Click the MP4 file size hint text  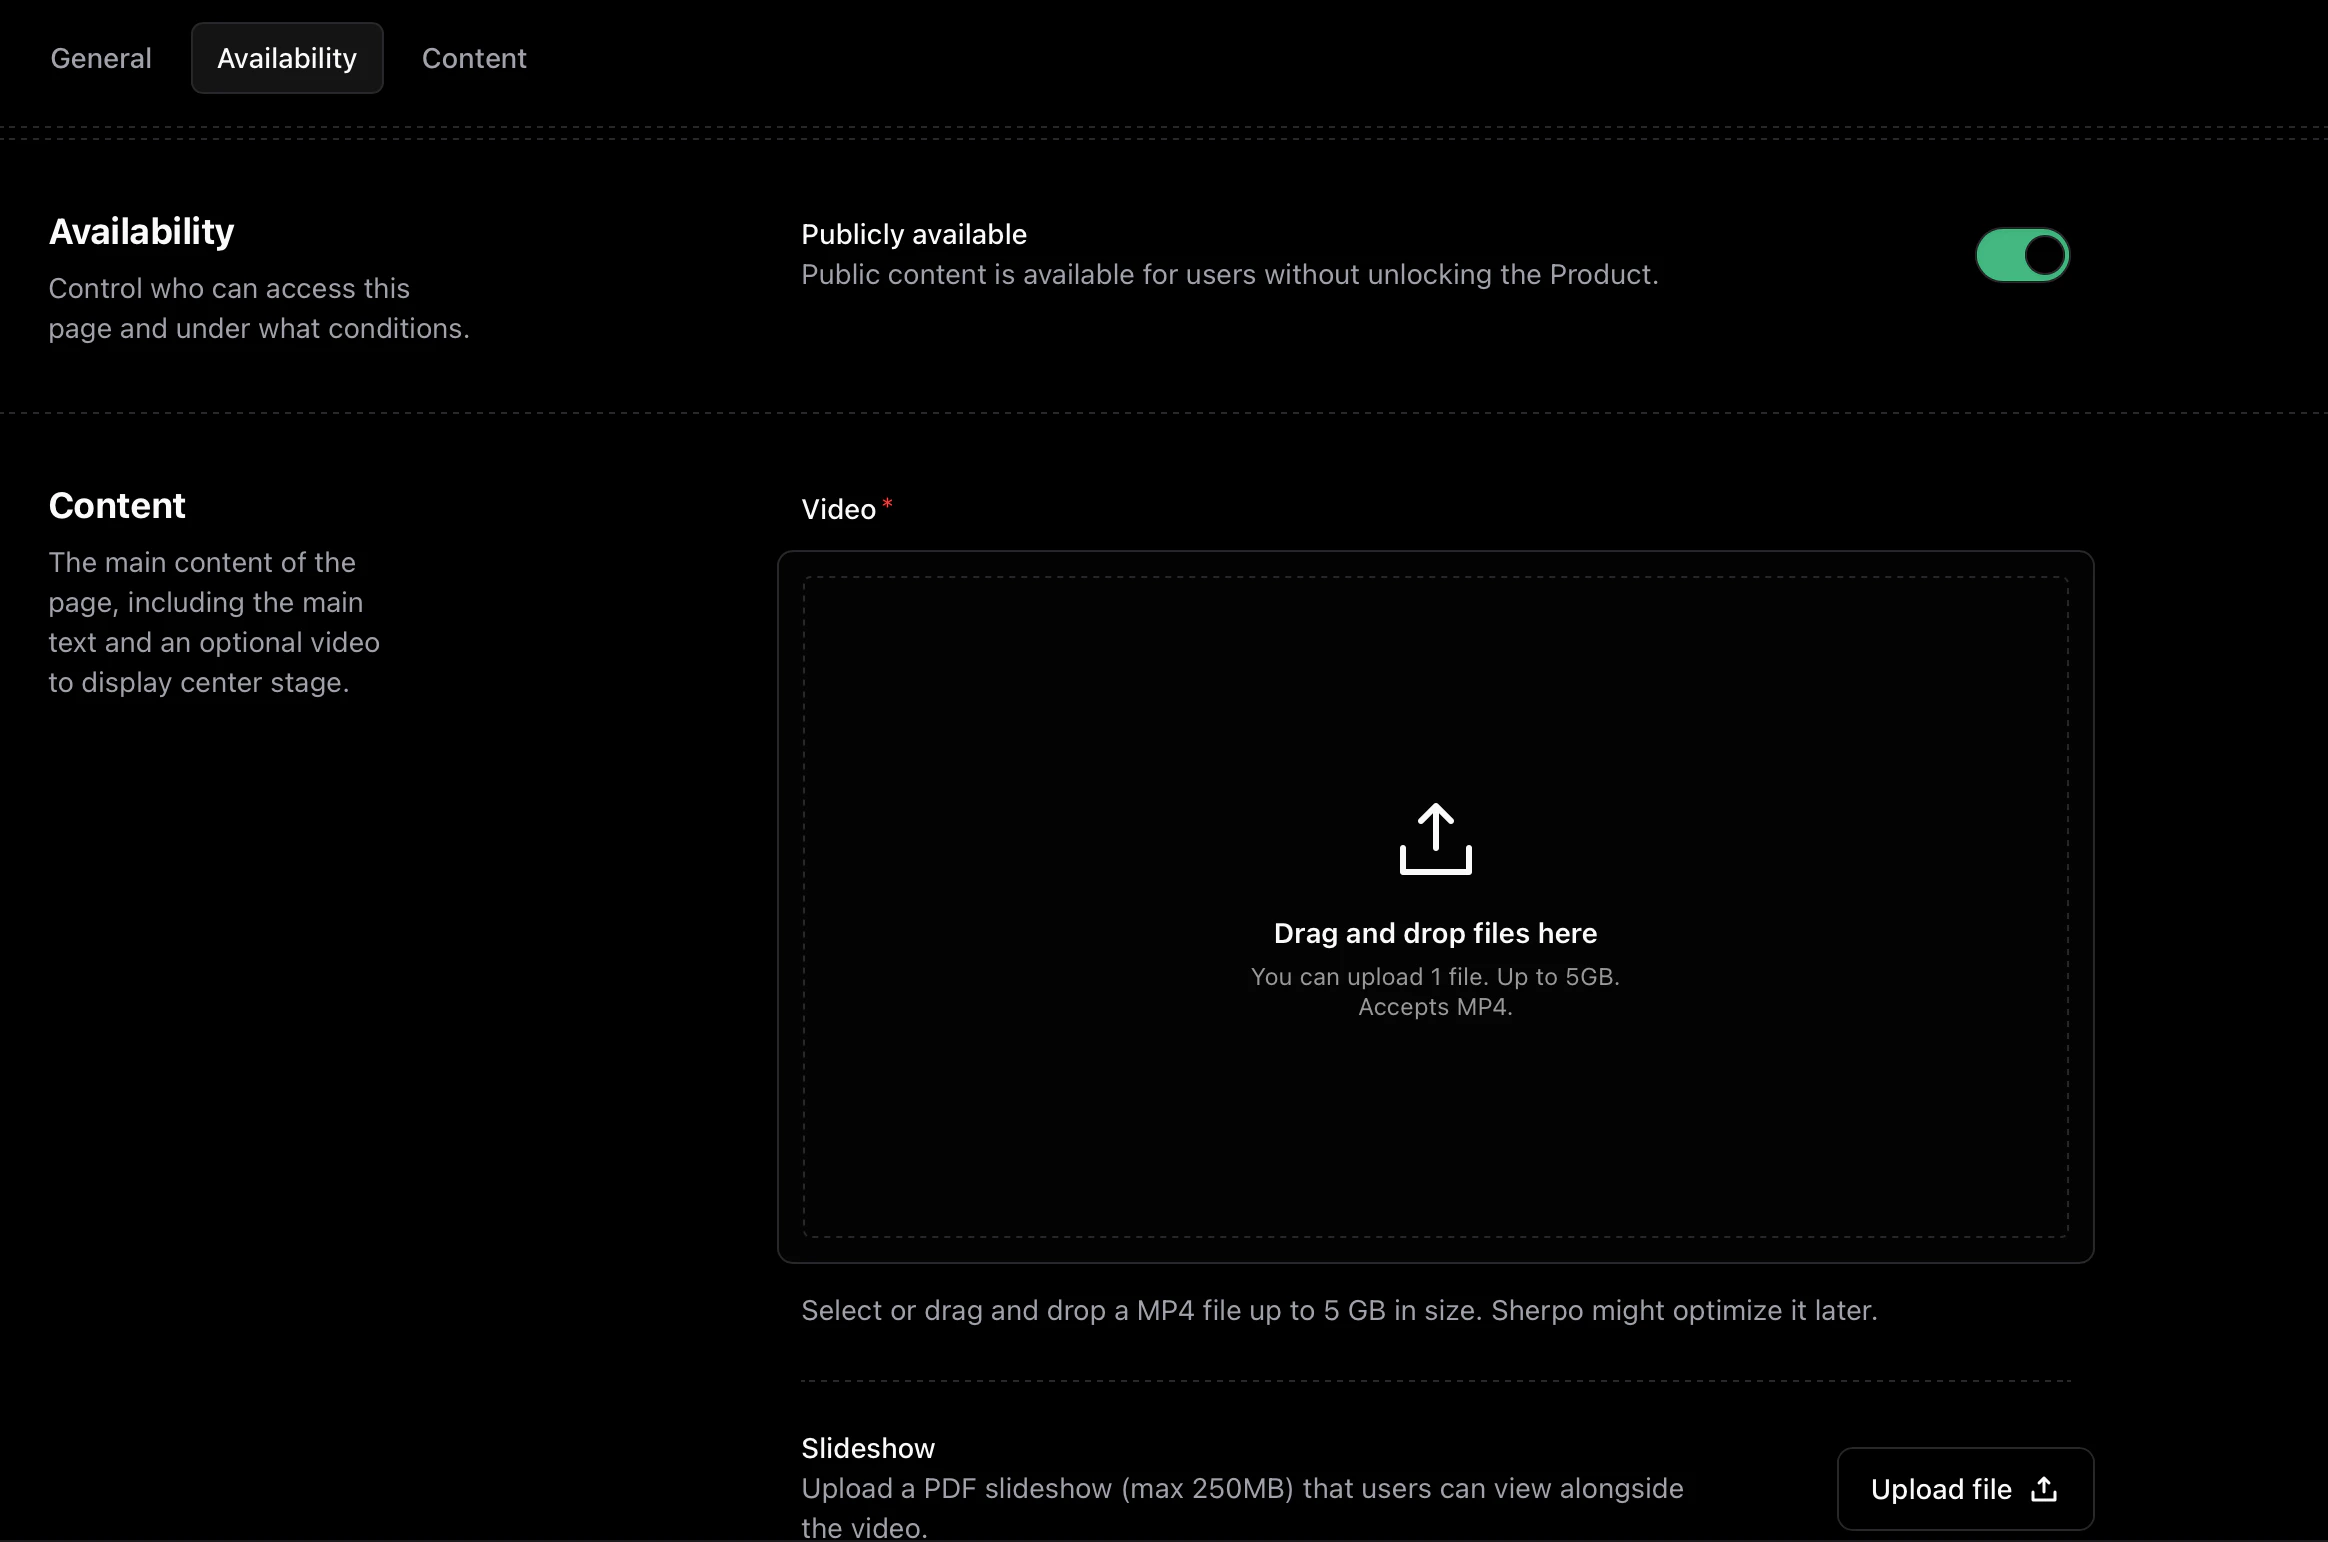(x=1434, y=992)
